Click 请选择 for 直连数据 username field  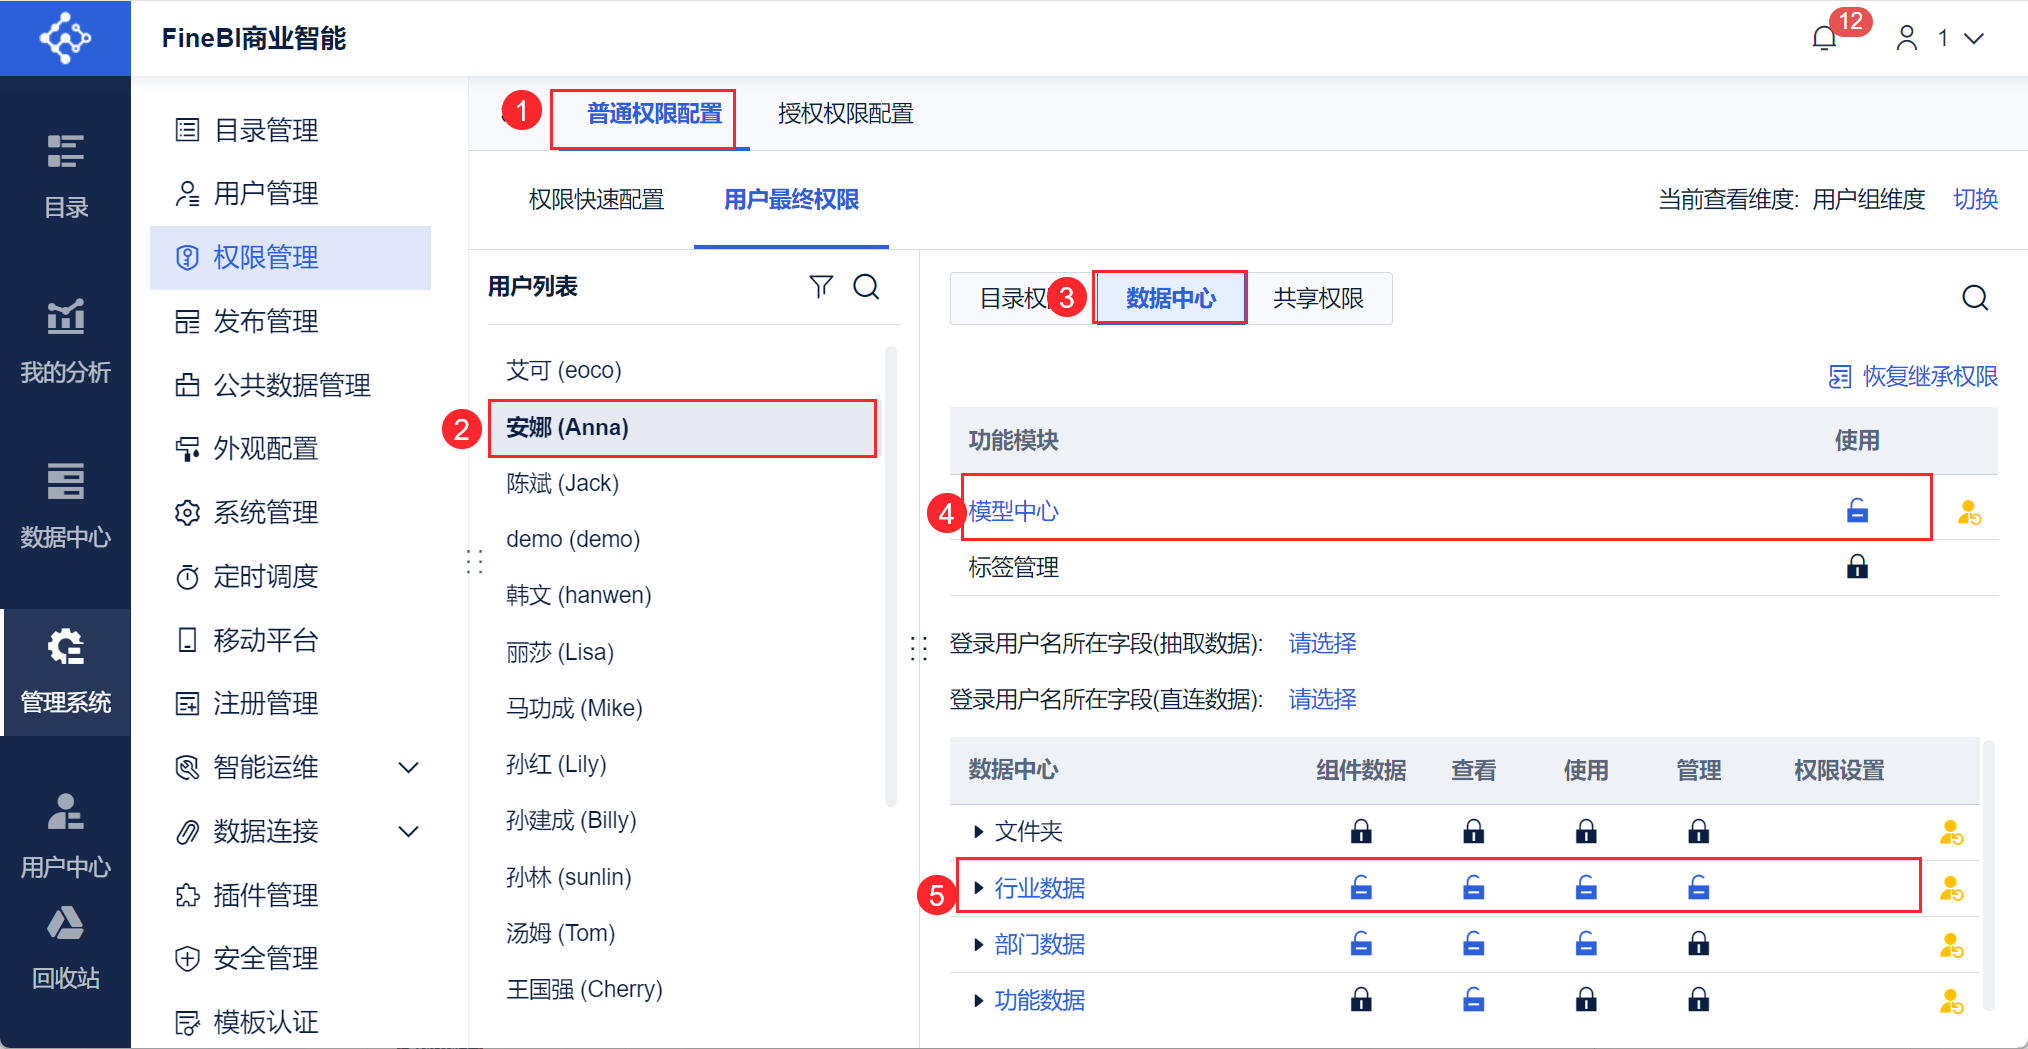coord(1322,699)
